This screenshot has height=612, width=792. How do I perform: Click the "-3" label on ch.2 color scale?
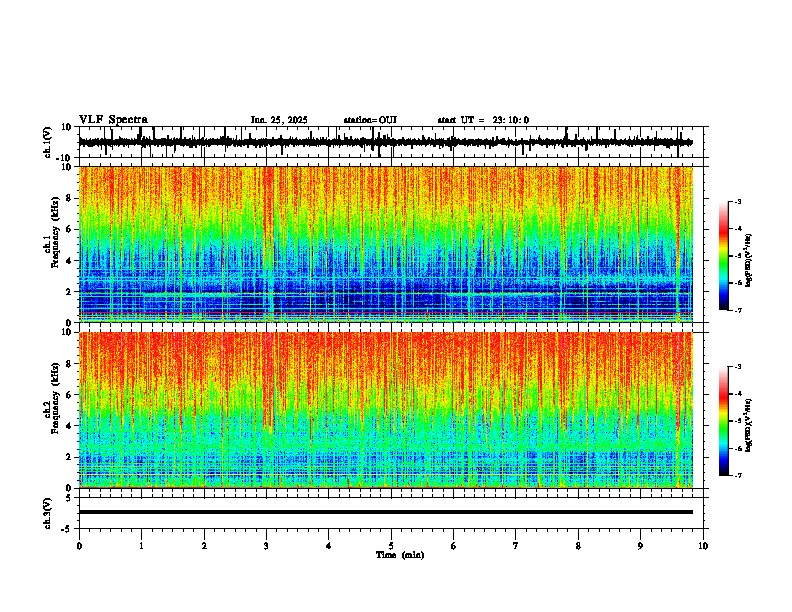738,367
